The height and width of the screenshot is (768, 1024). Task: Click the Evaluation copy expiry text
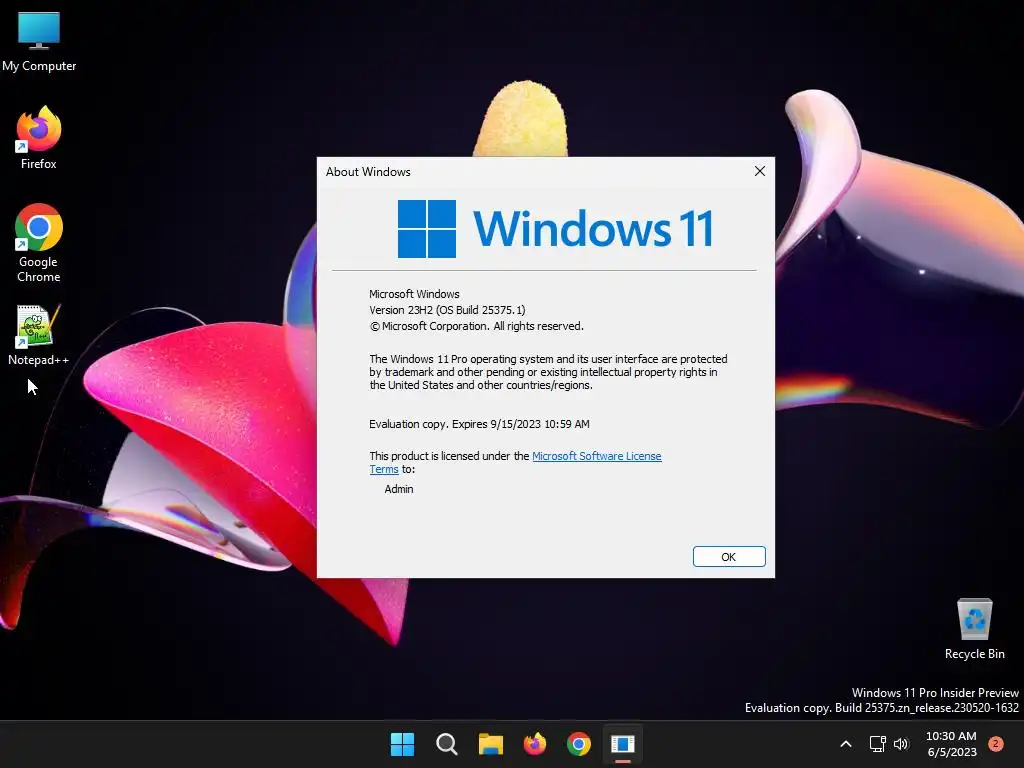coord(479,424)
